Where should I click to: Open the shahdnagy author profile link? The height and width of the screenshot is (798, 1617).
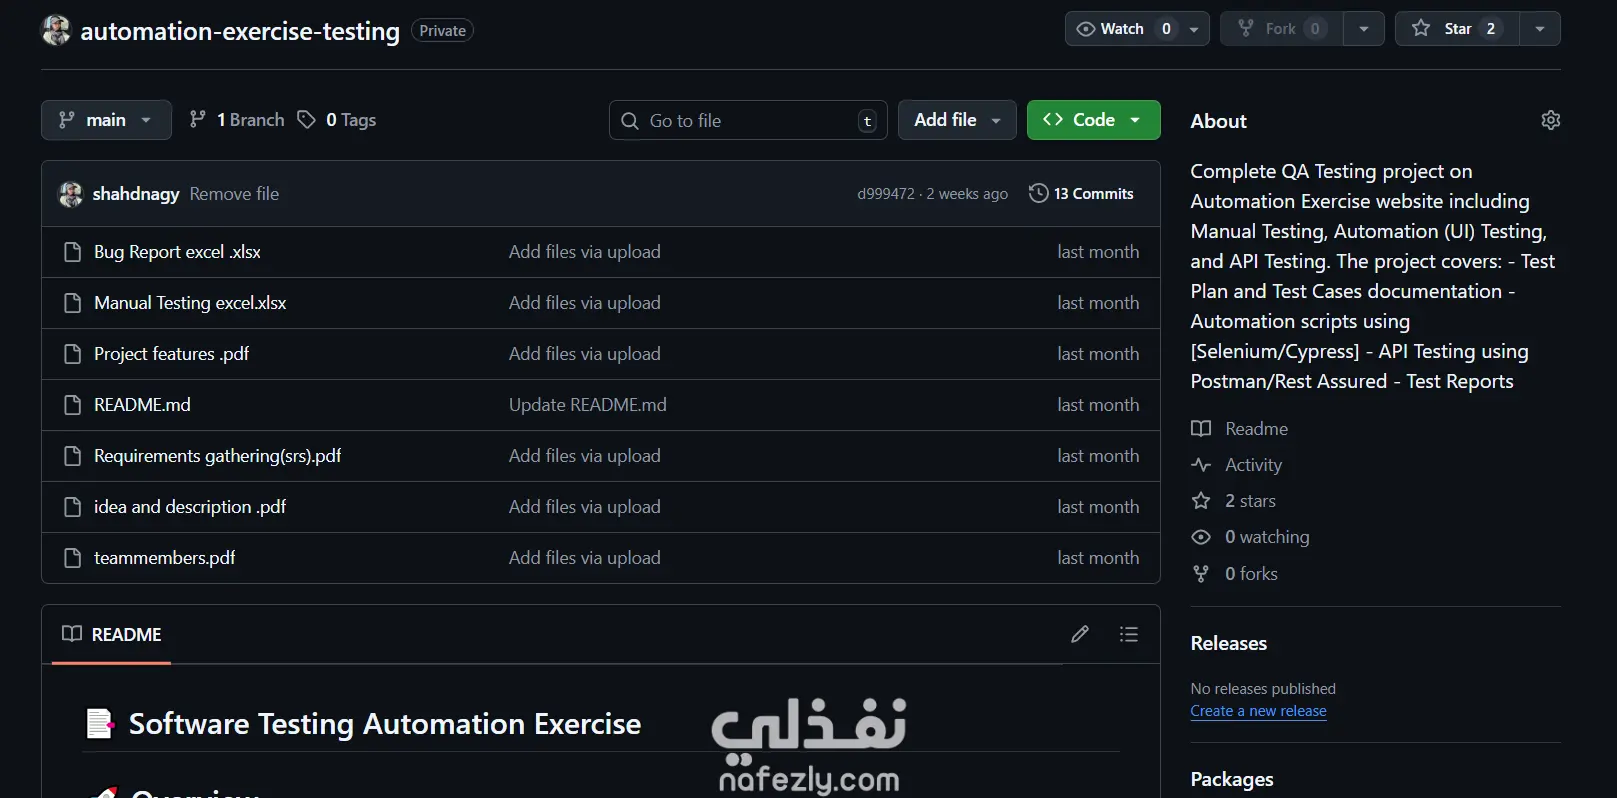[x=136, y=194]
